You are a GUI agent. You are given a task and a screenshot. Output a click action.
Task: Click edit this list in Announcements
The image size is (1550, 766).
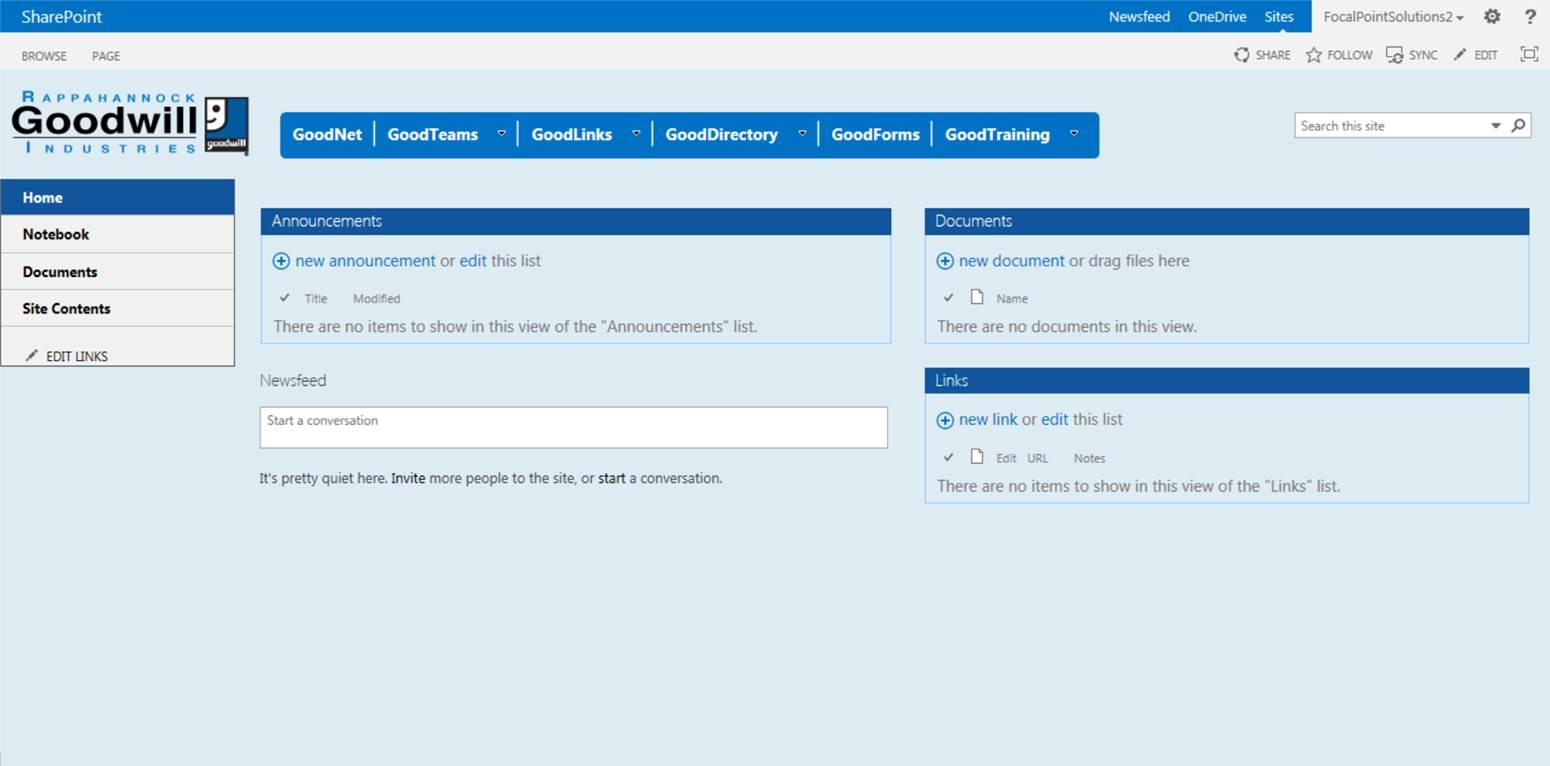[473, 261]
